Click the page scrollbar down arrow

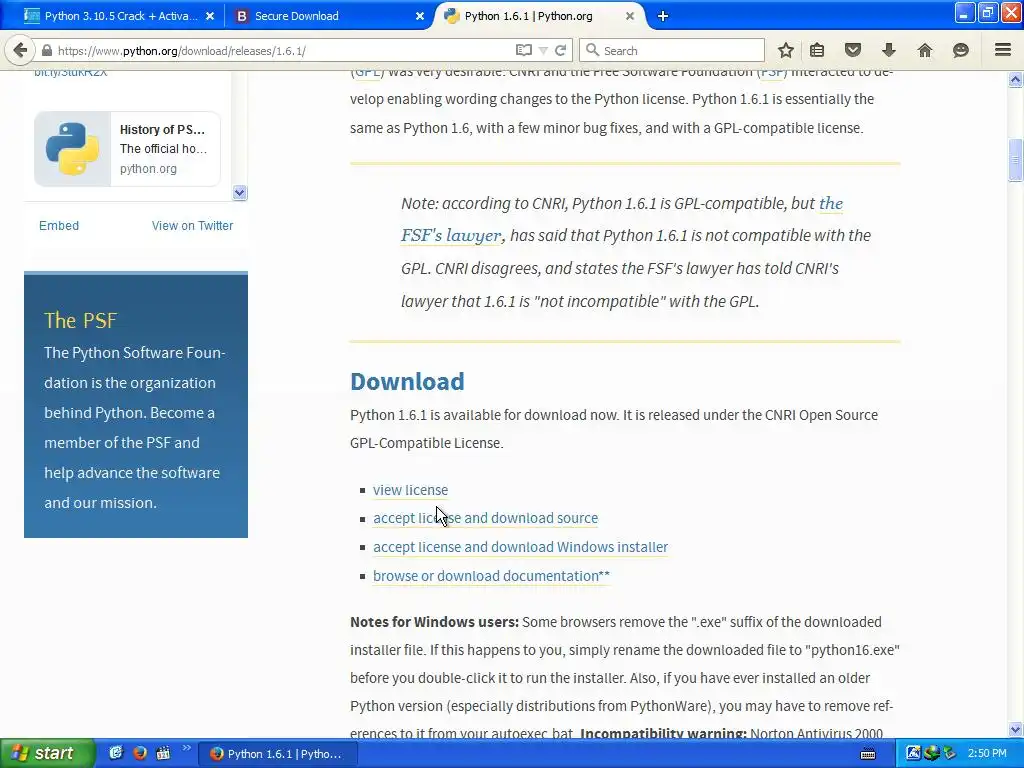coord(1015,729)
